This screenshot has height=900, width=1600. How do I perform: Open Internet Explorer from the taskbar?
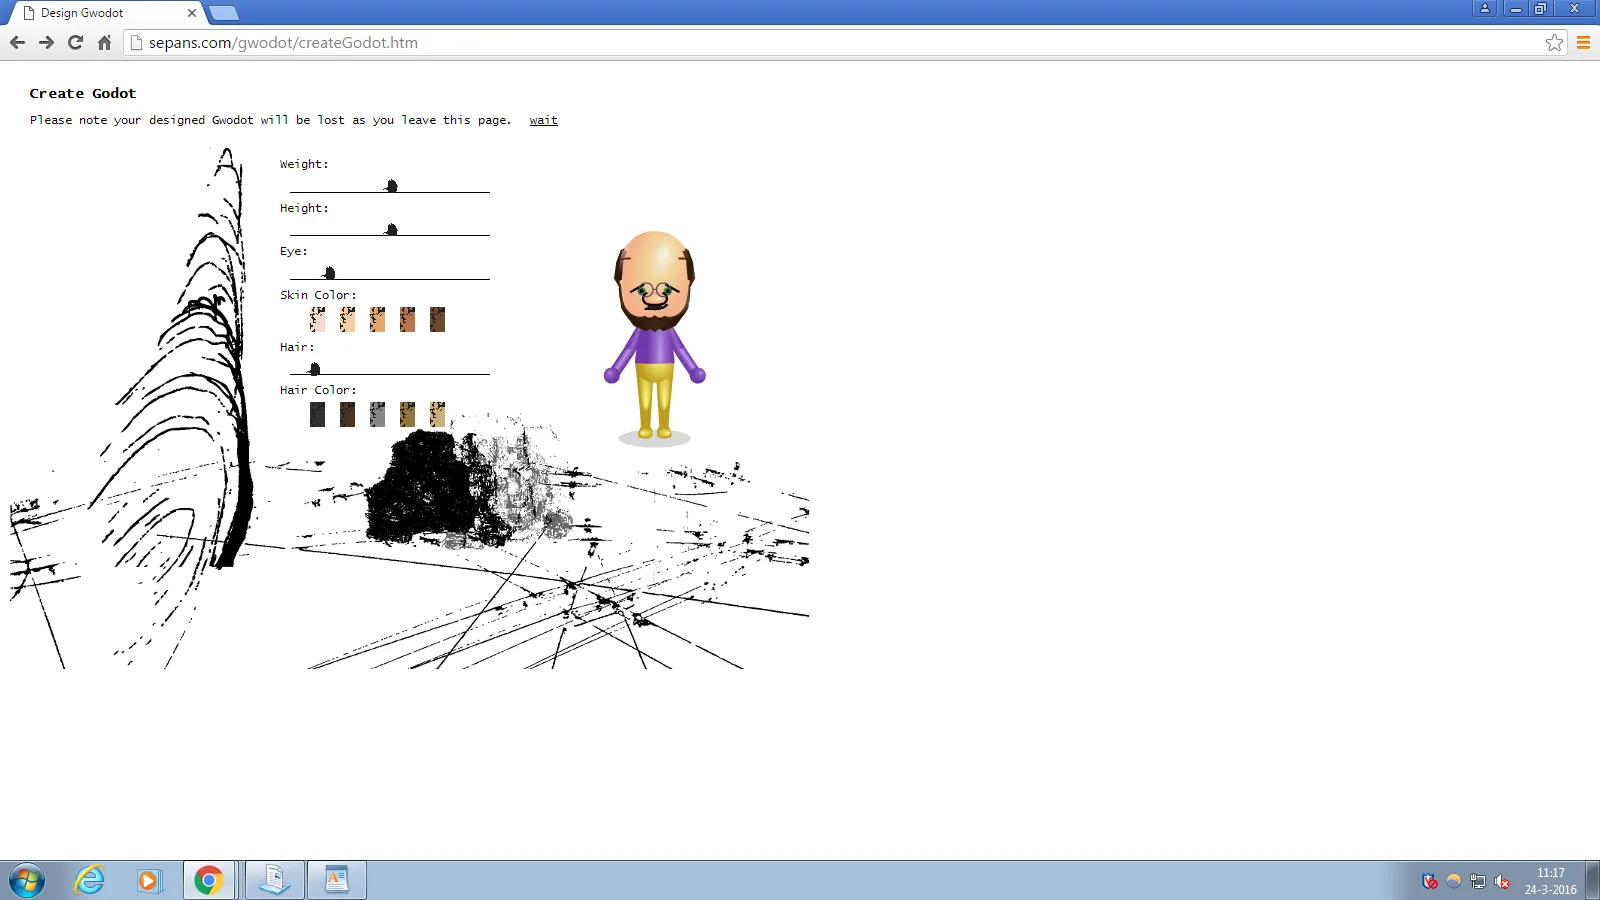pyautogui.click(x=90, y=880)
